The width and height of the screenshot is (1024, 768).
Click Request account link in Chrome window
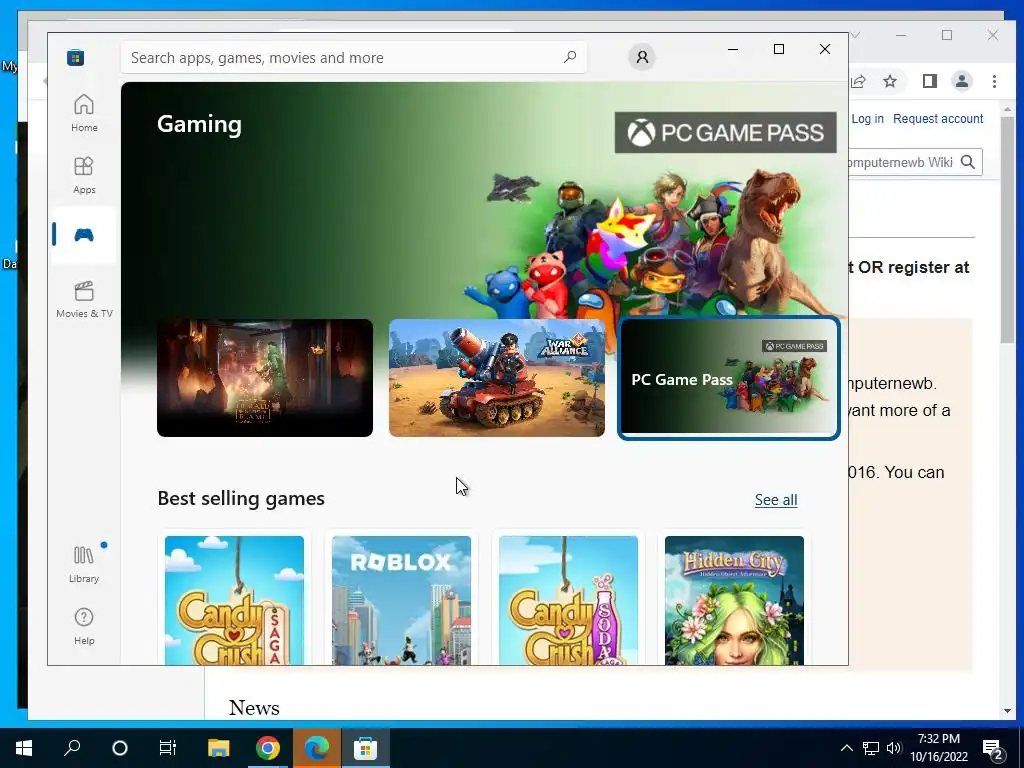938,119
